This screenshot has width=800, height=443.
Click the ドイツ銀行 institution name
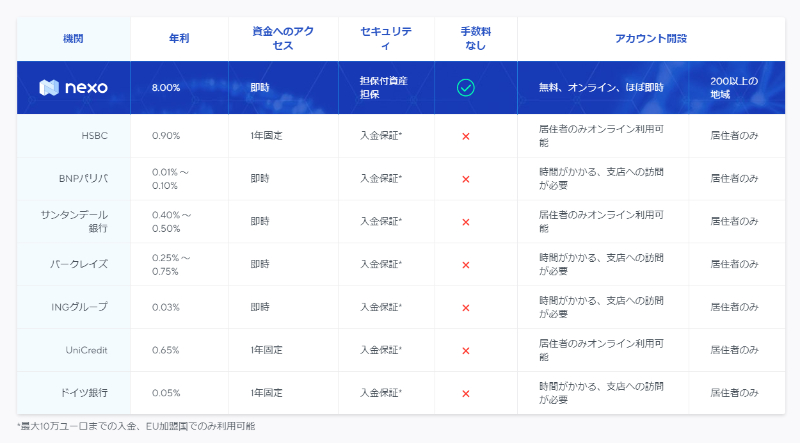pos(84,393)
